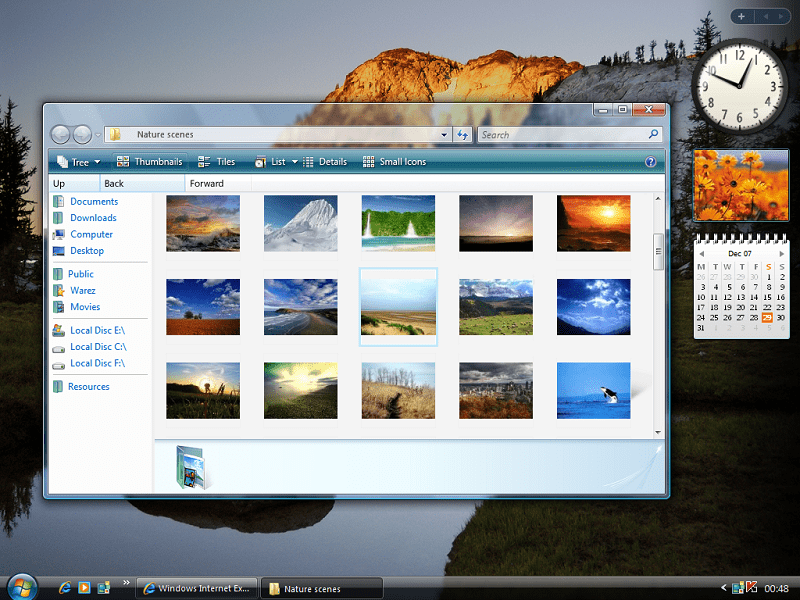Open Local Disc C:\ in the sidebar
Image resolution: width=800 pixels, height=600 pixels.
click(97, 347)
